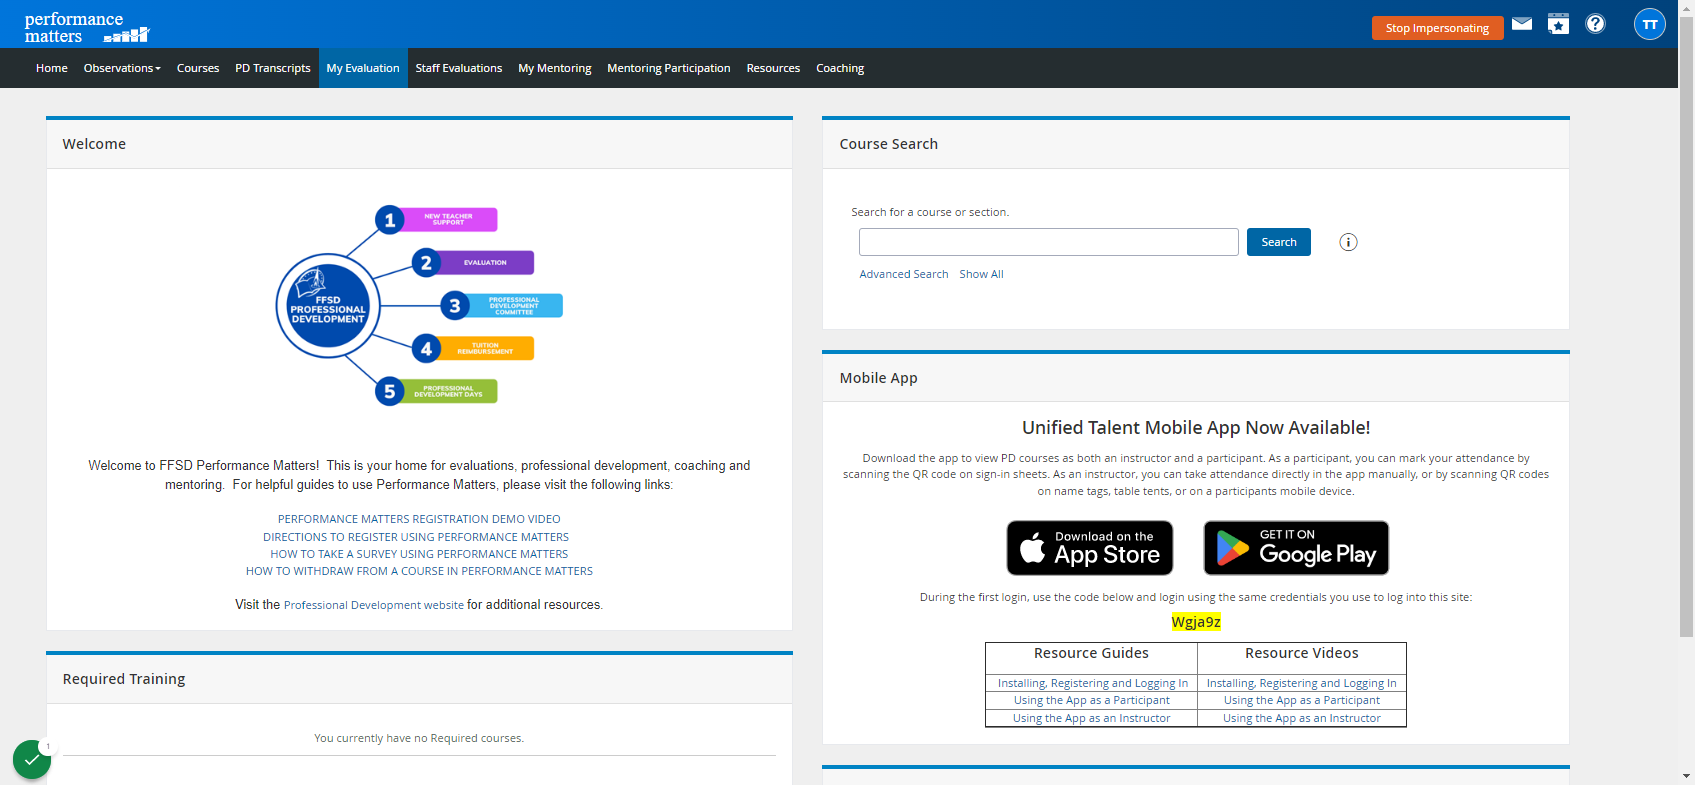Click the FFSD Professional Development graphic
The width and height of the screenshot is (1695, 785).
[419, 306]
